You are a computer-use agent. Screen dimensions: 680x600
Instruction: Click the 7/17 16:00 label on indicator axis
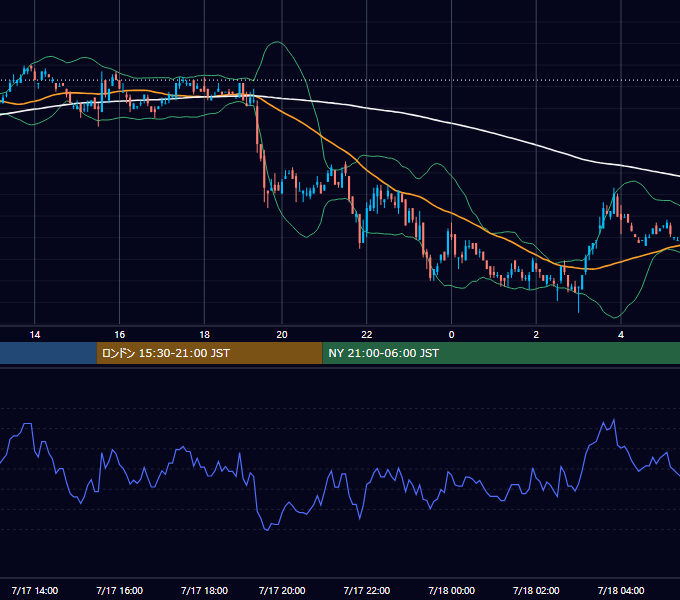[120, 590]
